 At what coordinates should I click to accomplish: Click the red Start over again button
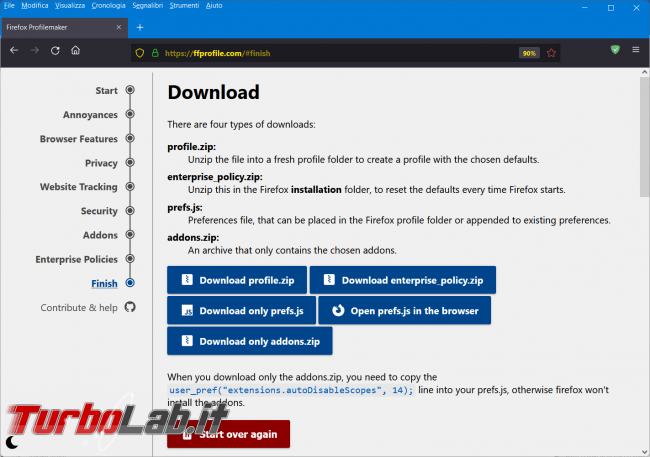pyautogui.click(x=228, y=434)
